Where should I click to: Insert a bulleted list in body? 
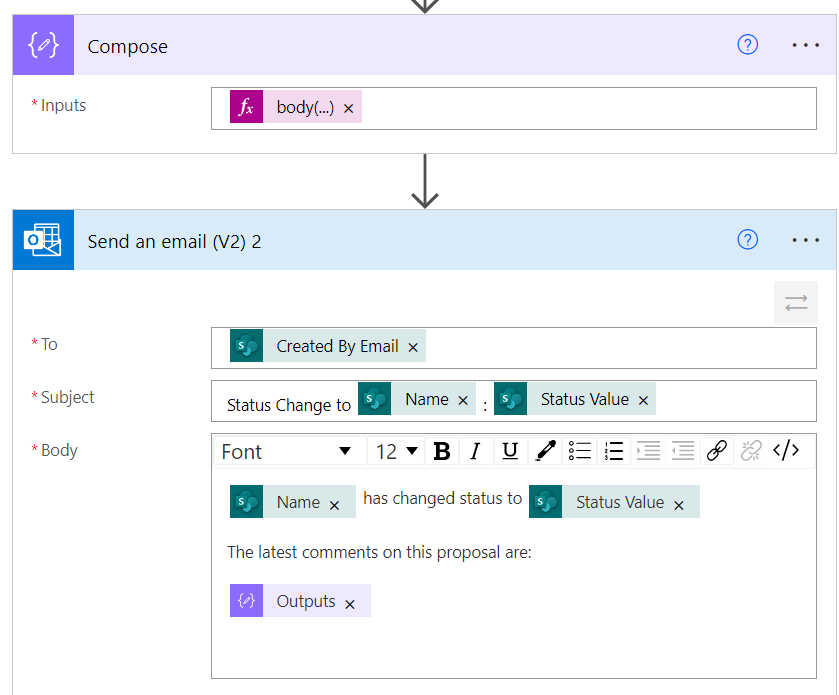[580, 452]
